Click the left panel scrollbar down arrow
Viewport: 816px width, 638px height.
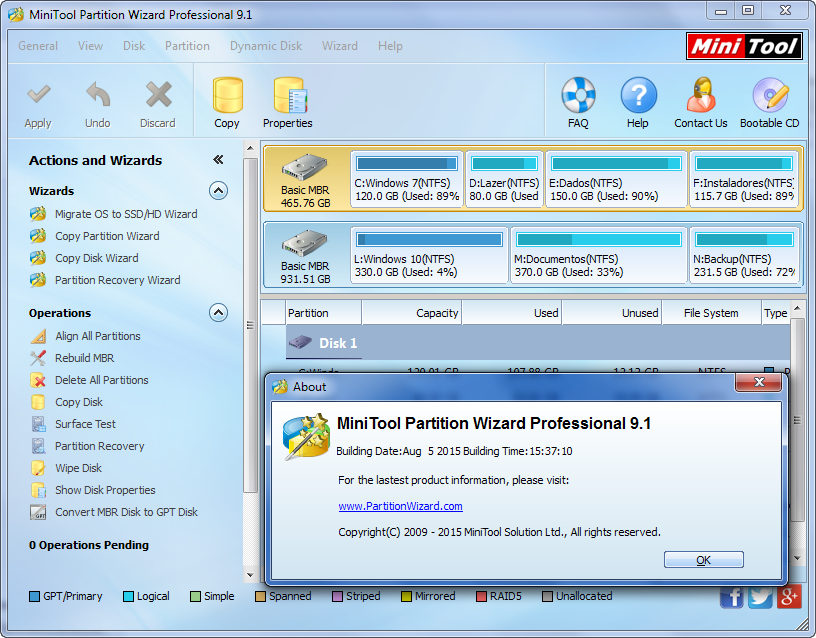(250, 576)
